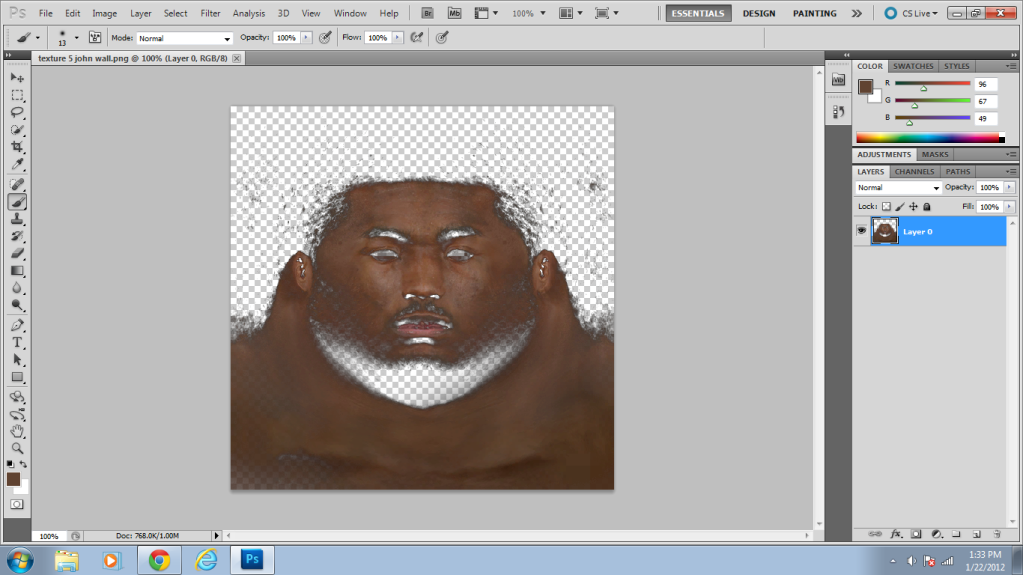Select the Path Selection tool
This screenshot has height=575, width=1023.
pos(17,360)
